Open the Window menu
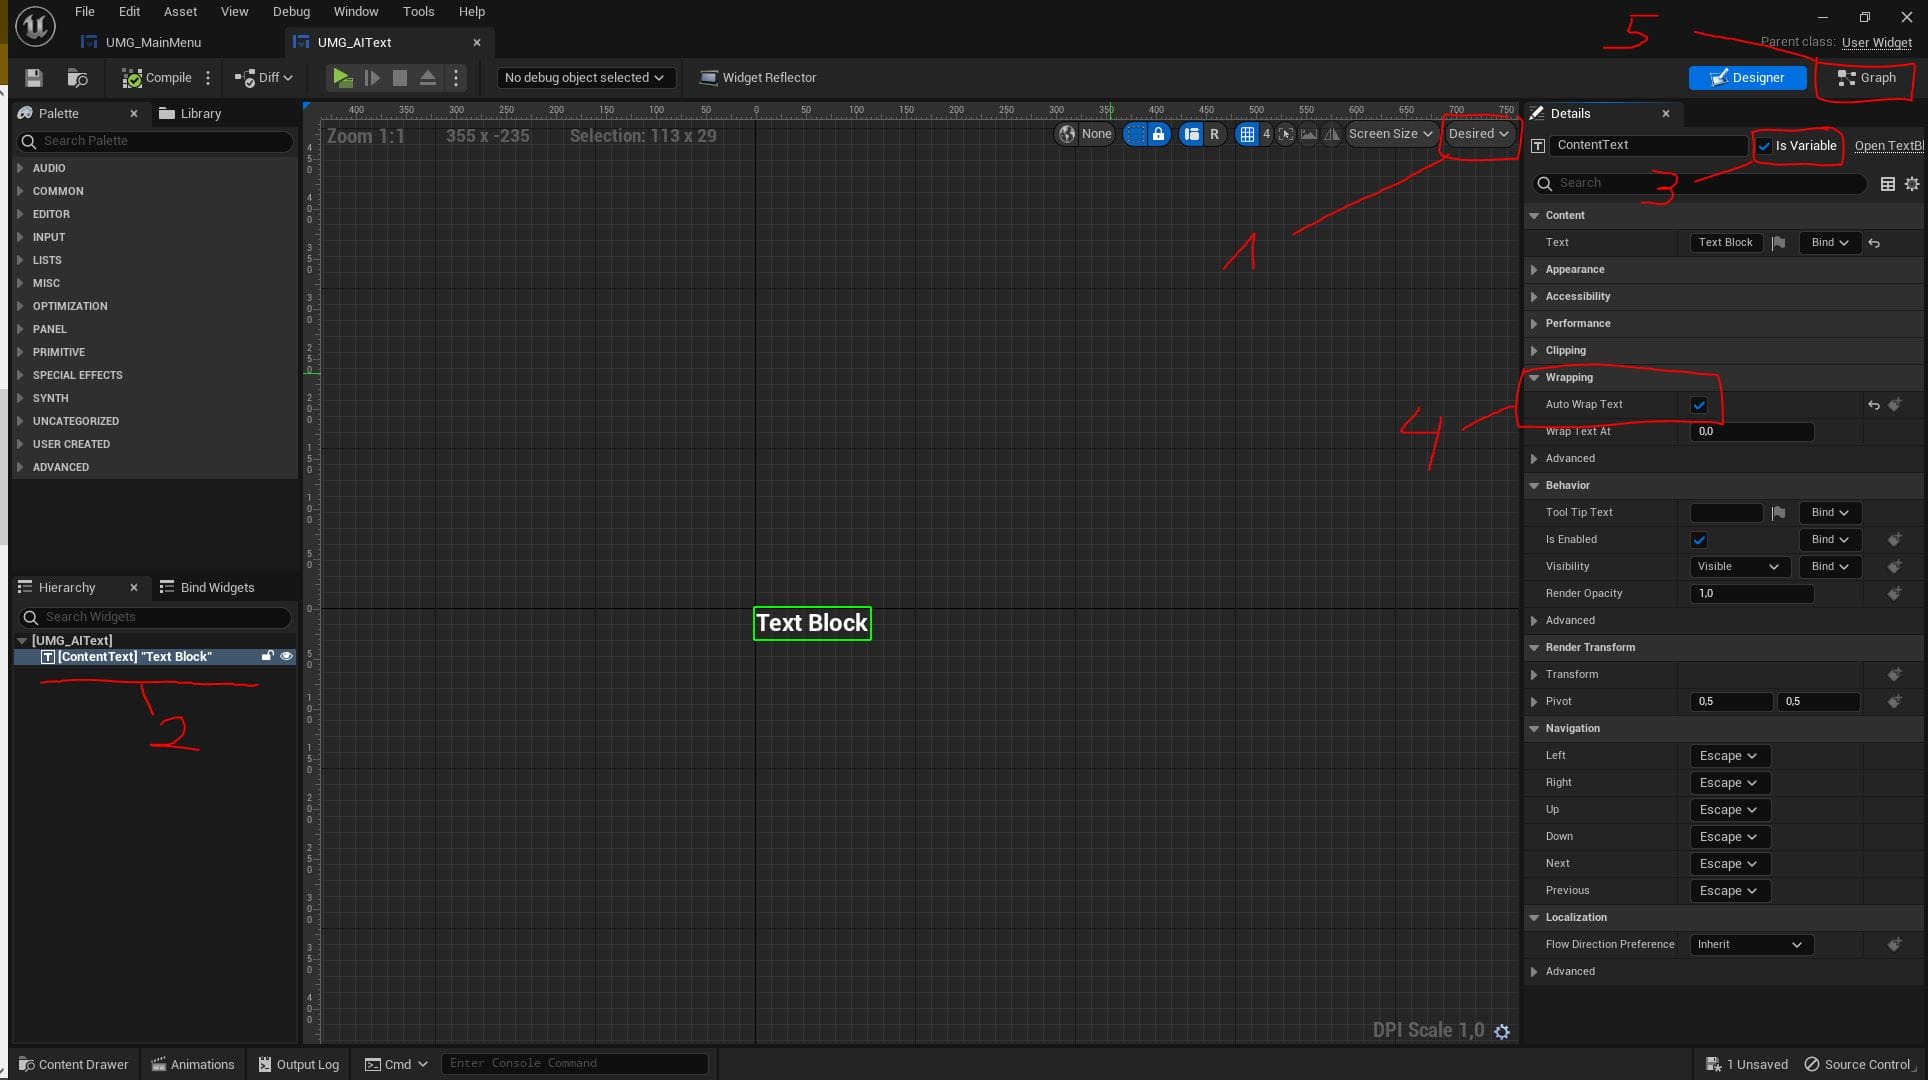1928x1080 pixels. click(x=355, y=12)
